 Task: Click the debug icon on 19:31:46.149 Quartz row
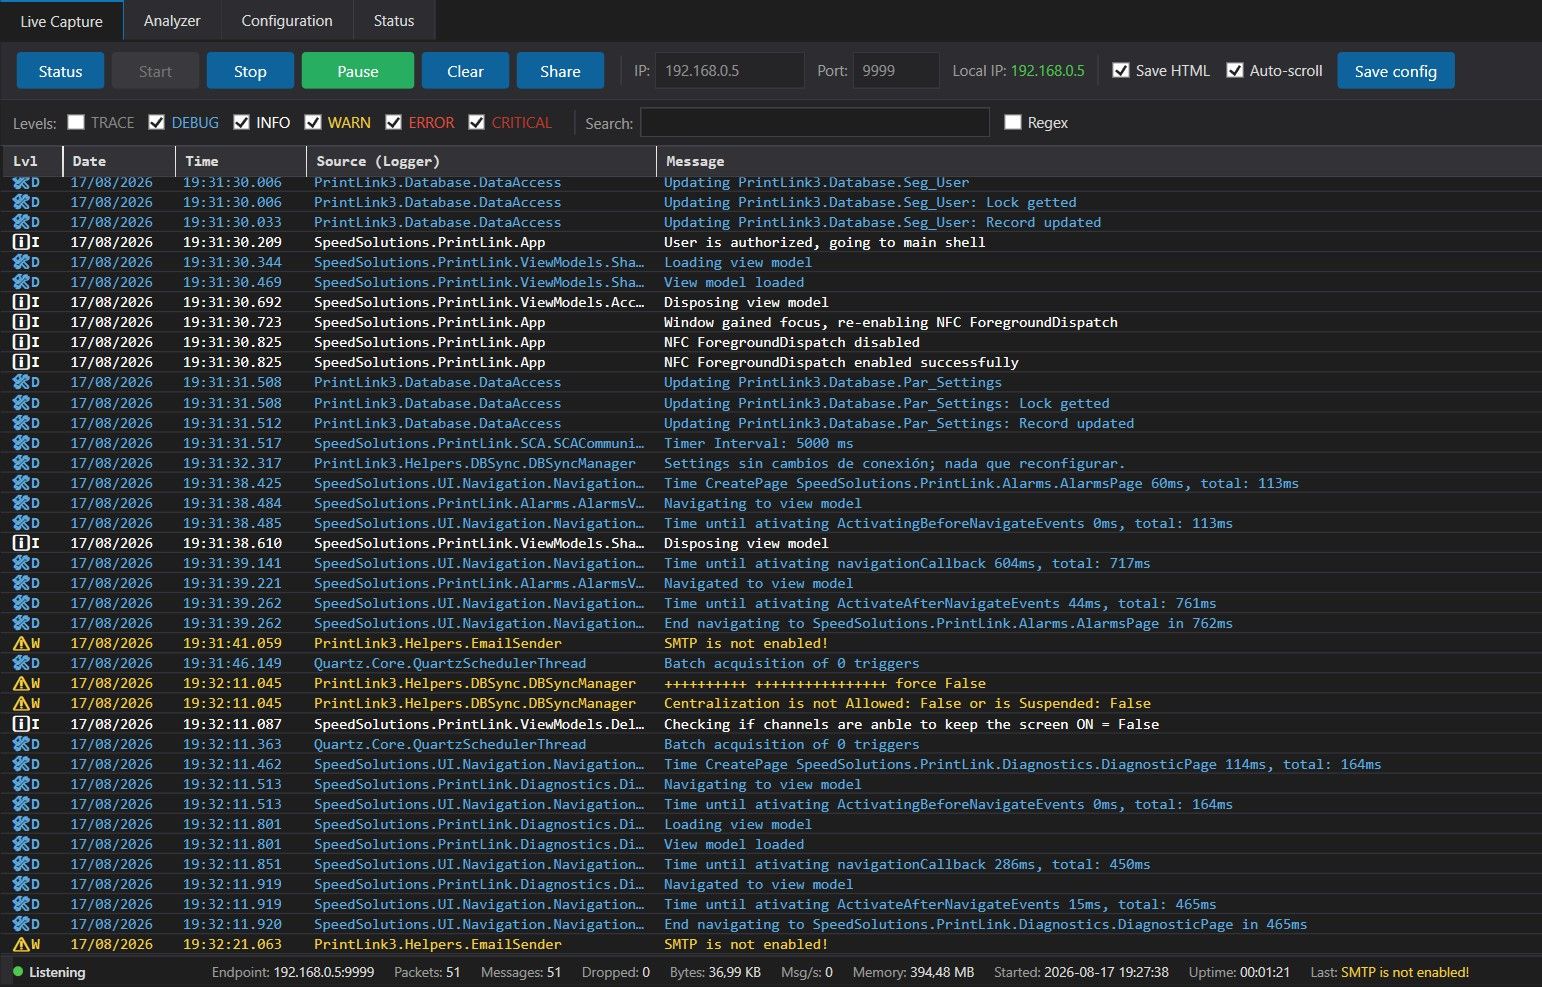pos(20,663)
